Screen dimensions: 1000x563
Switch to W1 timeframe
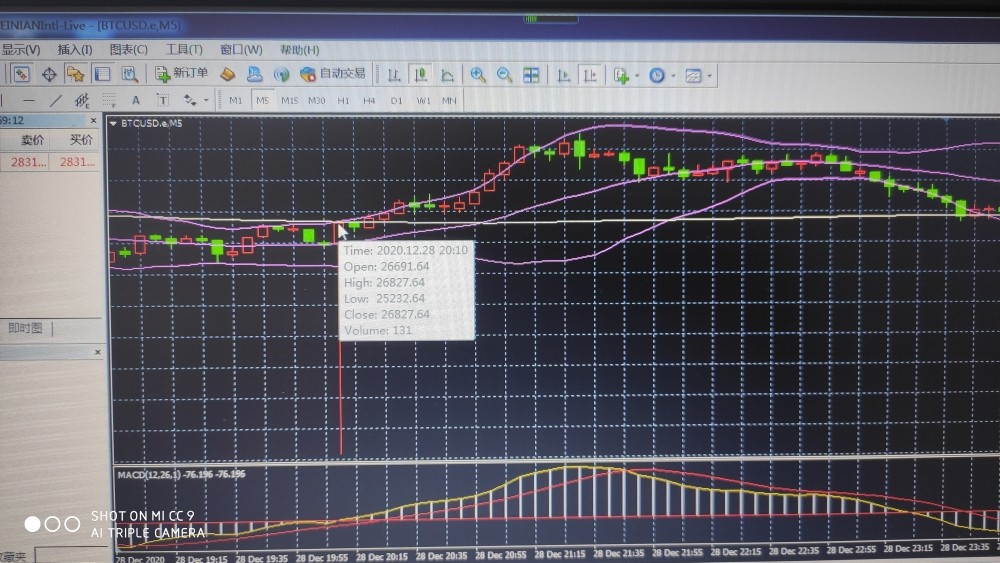tap(423, 101)
